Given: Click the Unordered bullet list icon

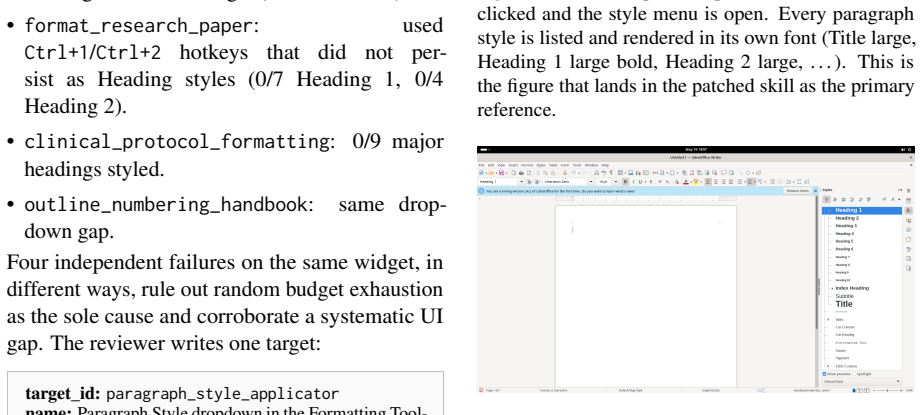Looking at the screenshot, I should coord(739,182).
